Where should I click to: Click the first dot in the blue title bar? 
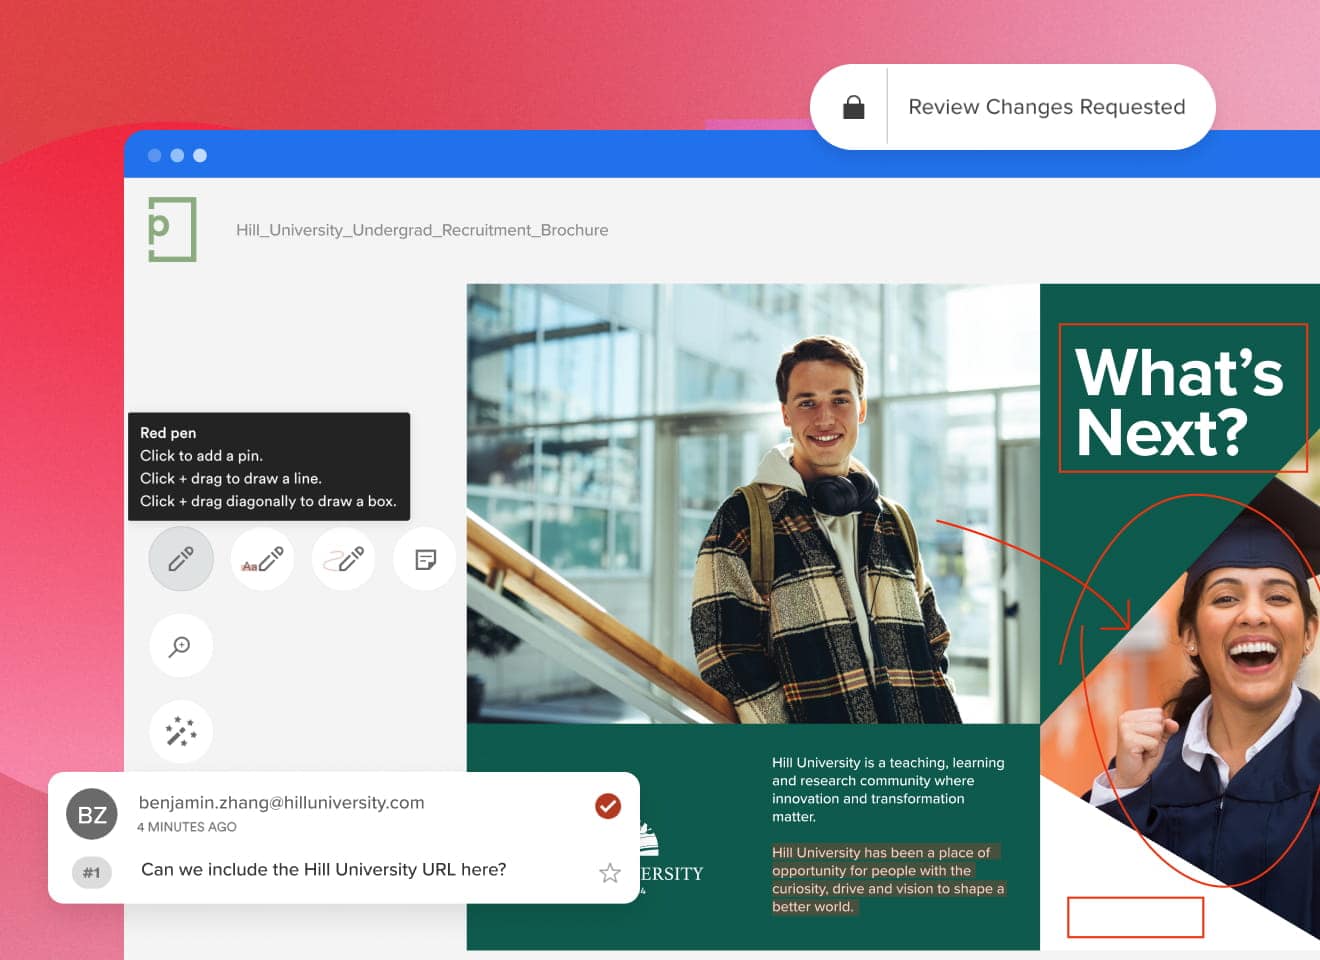(x=154, y=155)
